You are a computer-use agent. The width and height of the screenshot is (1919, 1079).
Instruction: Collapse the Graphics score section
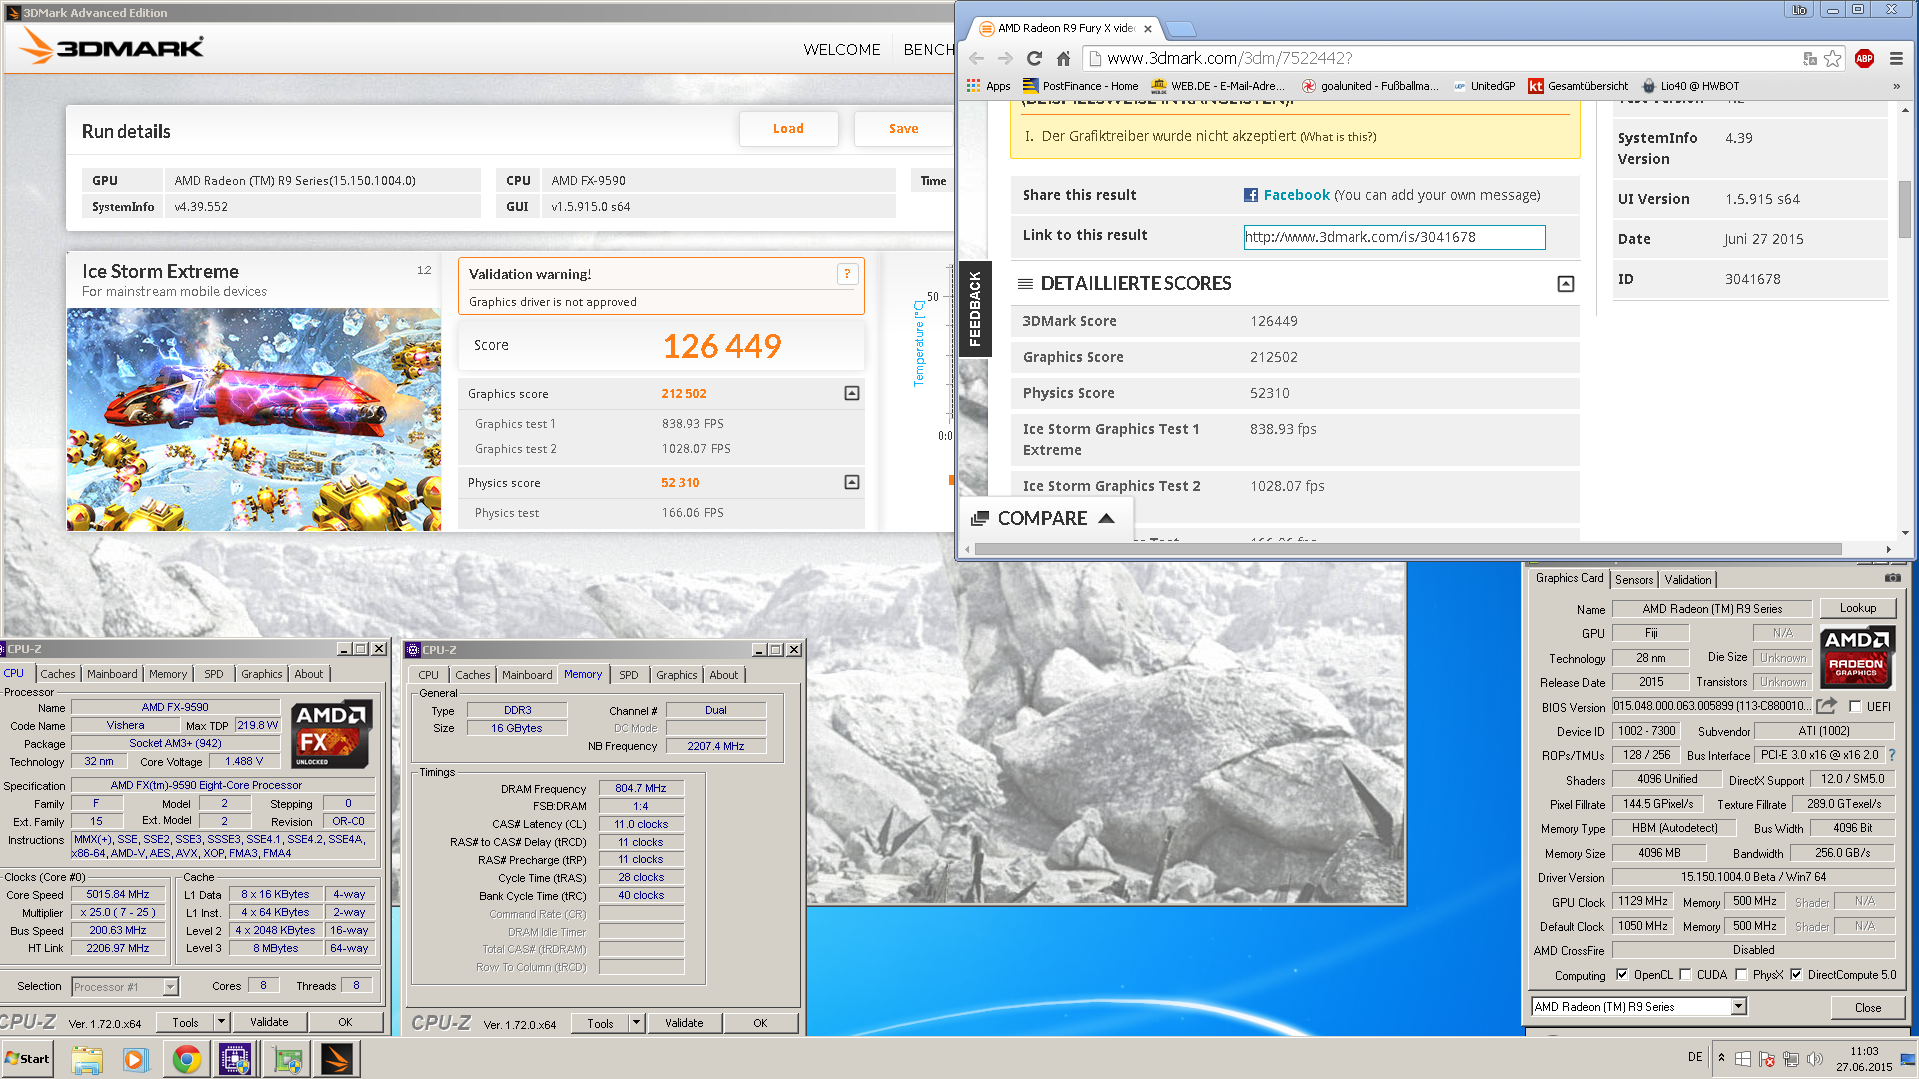coord(852,393)
